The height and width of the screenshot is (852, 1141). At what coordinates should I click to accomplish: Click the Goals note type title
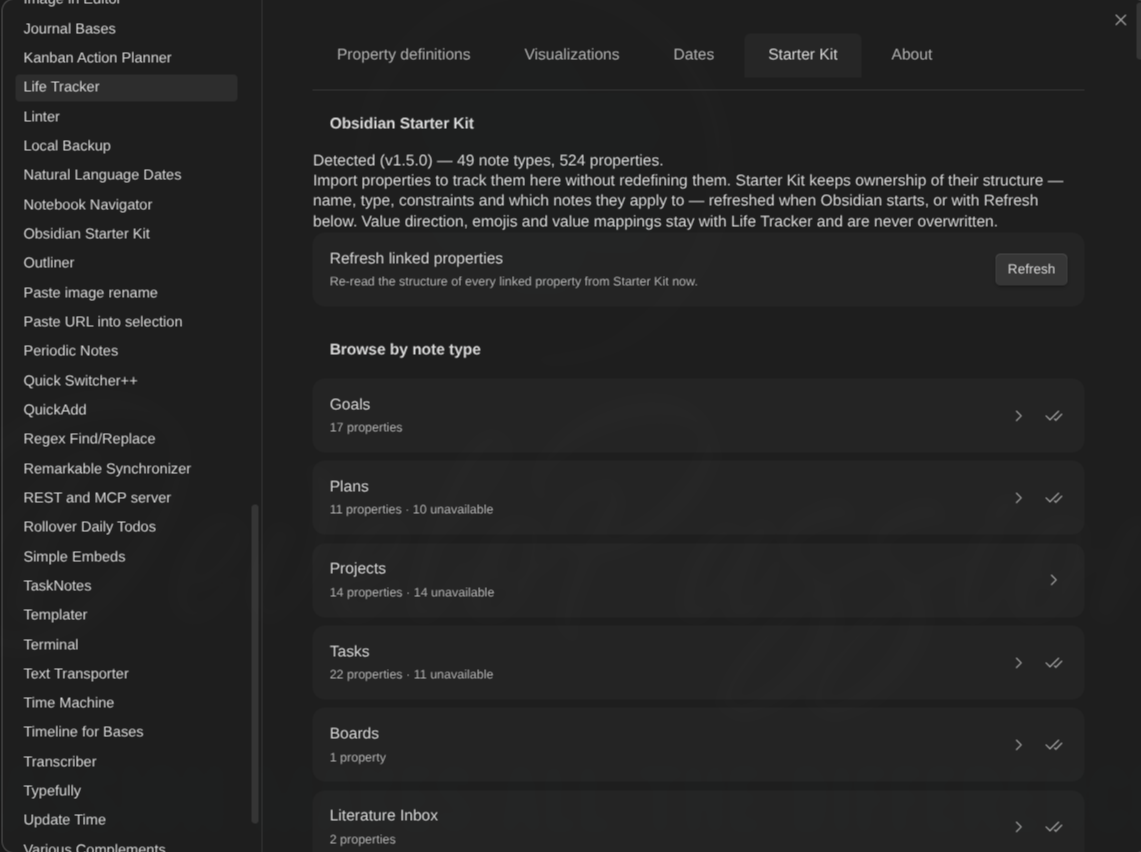[x=349, y=405]
